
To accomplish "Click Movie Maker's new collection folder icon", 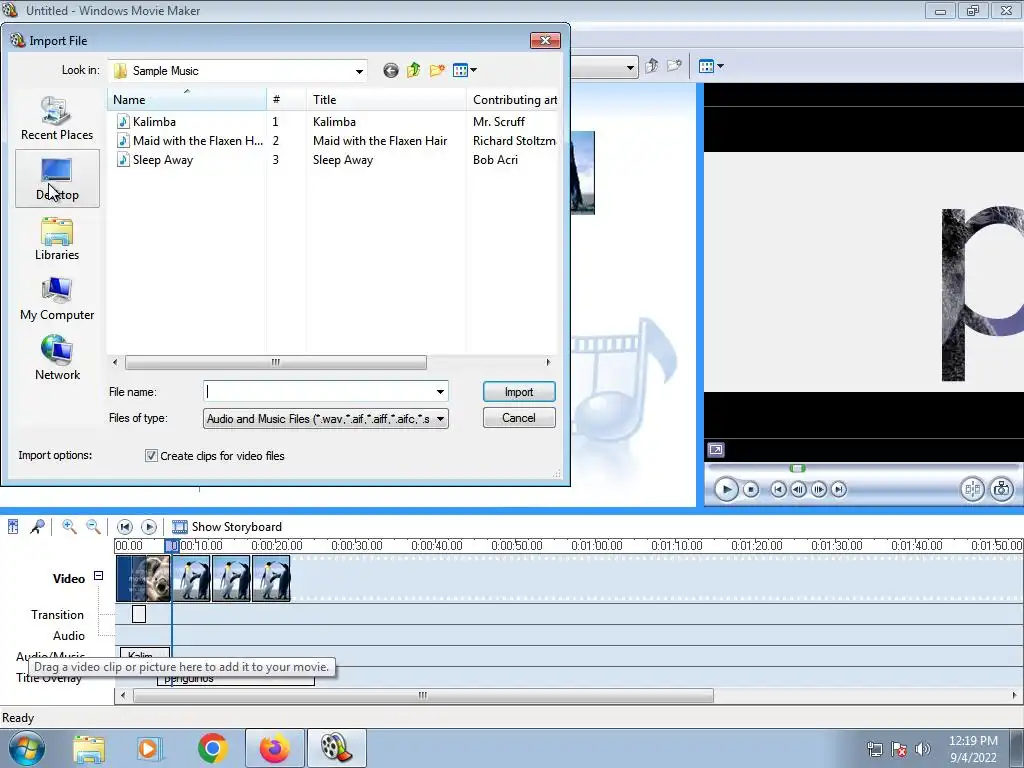I will point(674,66).
